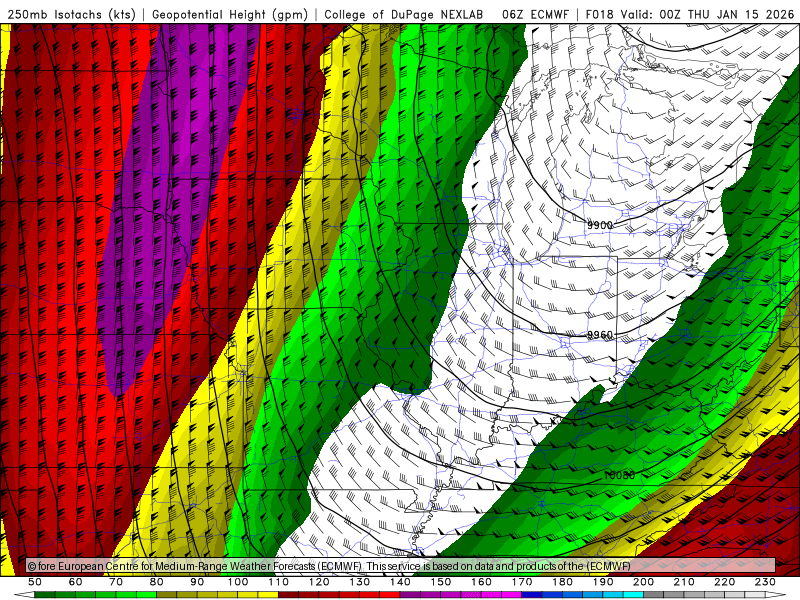Click the "Geopotential Height (gpm)" title text

tap(230, 14)
